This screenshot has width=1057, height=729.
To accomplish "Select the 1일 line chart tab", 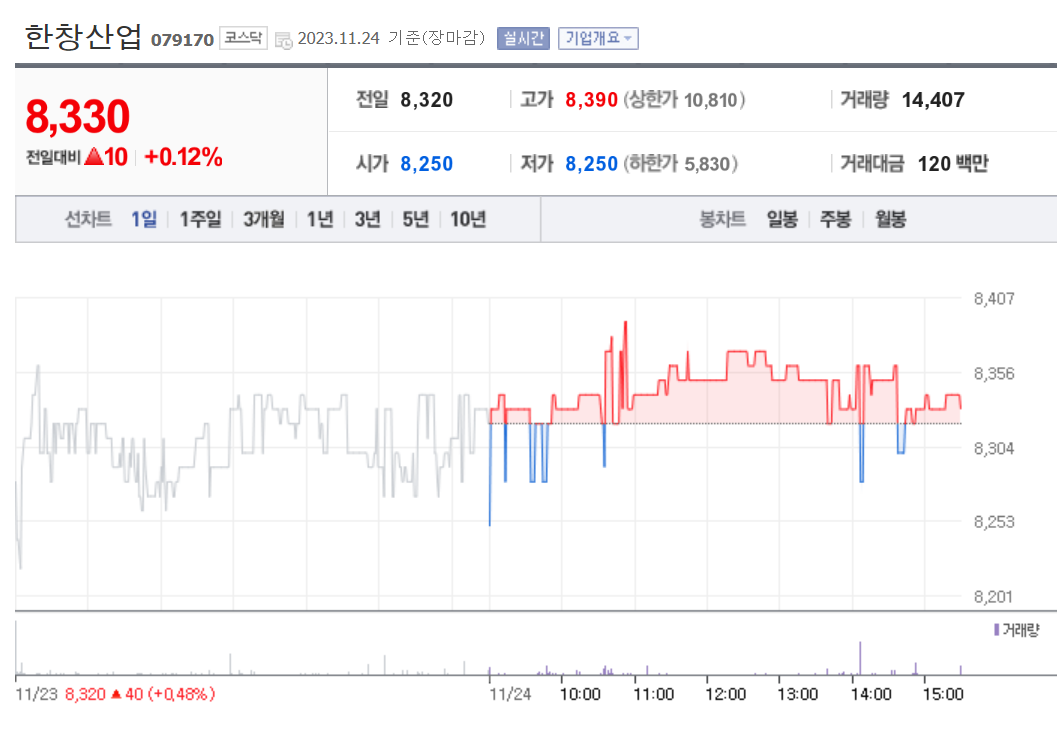I will pos(144,219).
